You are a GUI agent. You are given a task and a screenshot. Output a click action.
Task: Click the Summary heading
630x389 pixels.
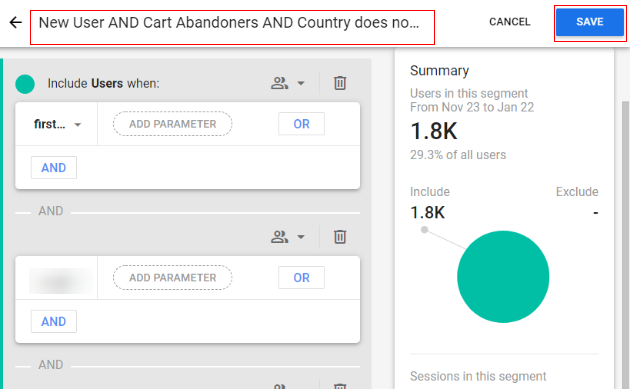(x=439, y=71)
